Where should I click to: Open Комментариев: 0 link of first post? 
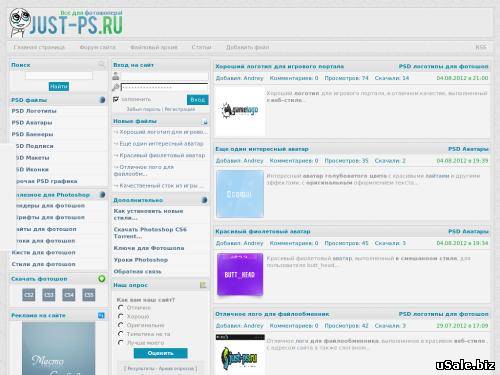point(294,78)
